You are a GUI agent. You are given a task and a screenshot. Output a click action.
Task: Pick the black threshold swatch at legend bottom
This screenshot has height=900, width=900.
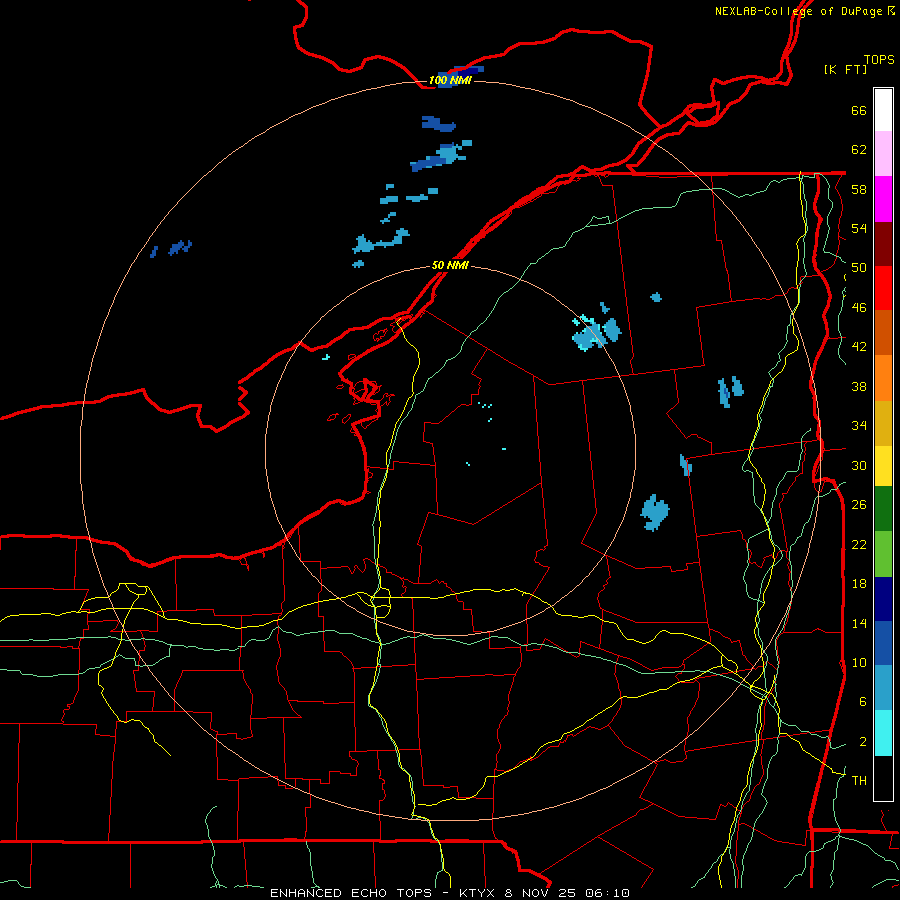point(883,778)
